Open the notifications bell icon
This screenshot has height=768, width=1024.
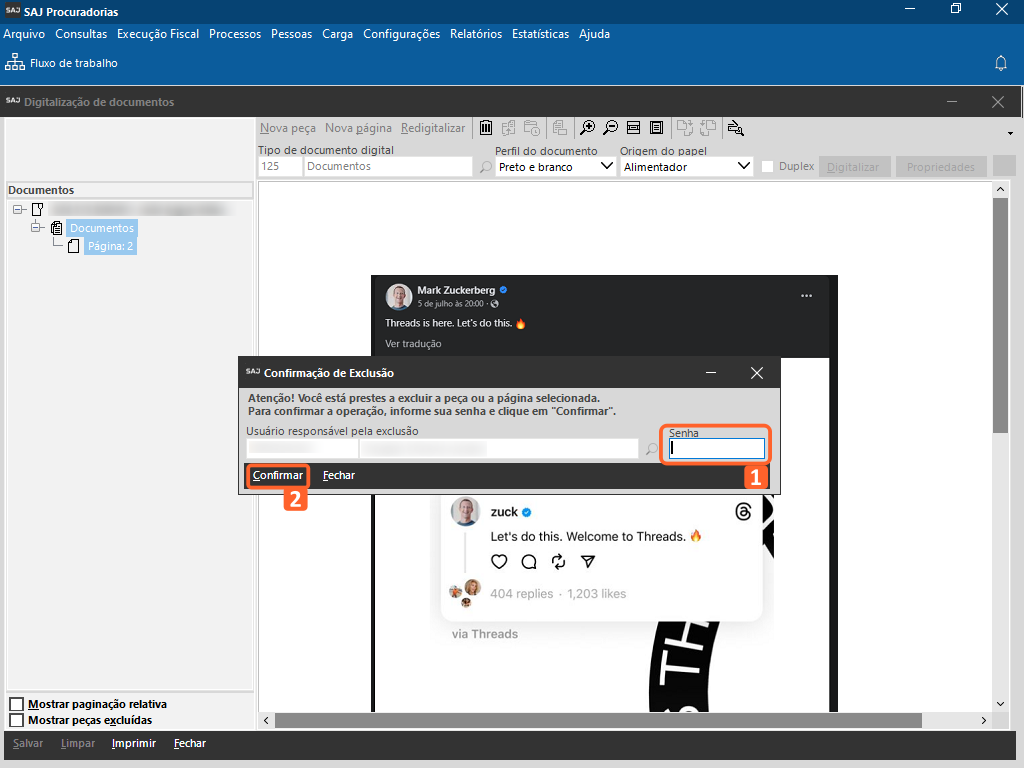(1000, 63)
